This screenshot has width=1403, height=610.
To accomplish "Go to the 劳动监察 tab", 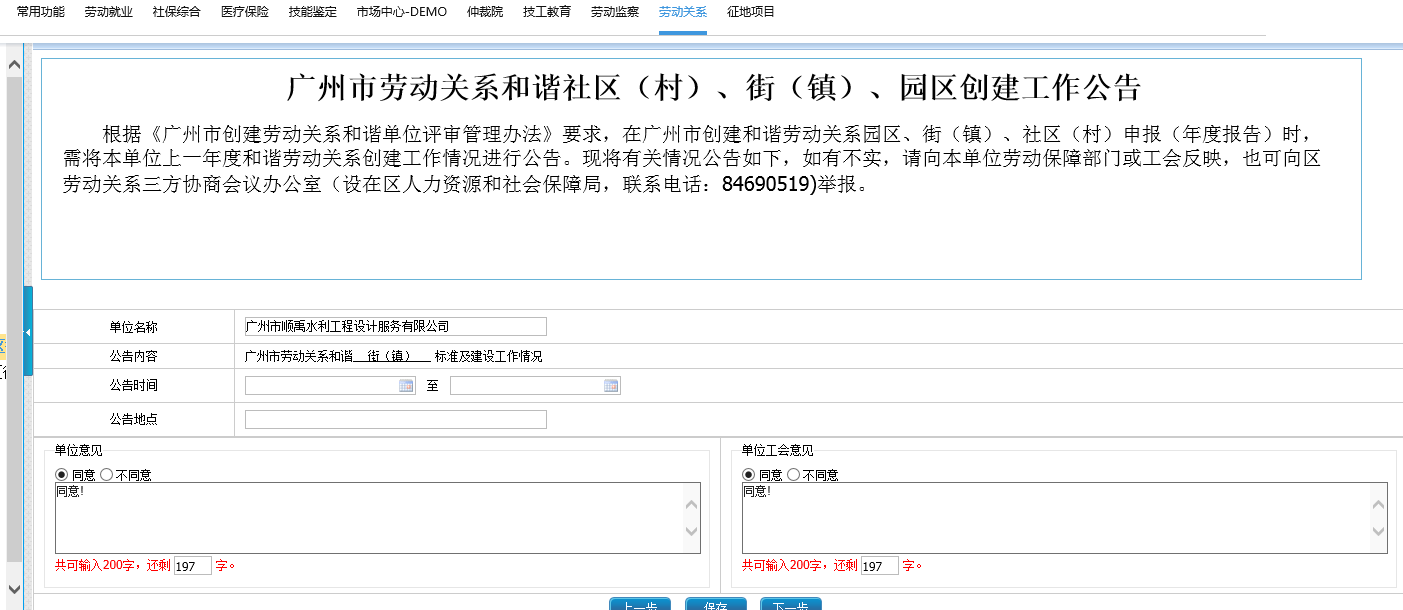I will point(615,12).
